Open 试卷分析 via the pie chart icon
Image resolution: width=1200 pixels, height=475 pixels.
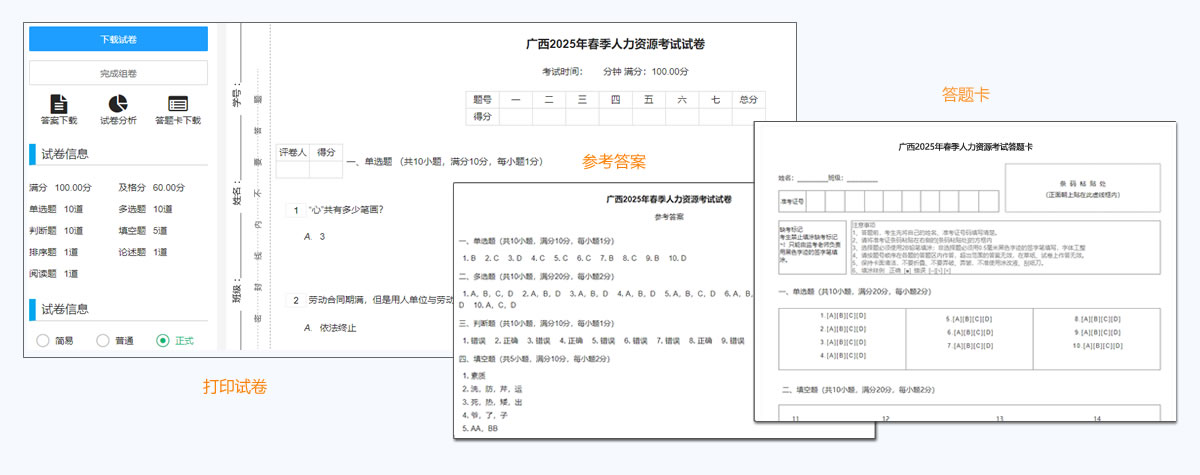tap(118, 104)
